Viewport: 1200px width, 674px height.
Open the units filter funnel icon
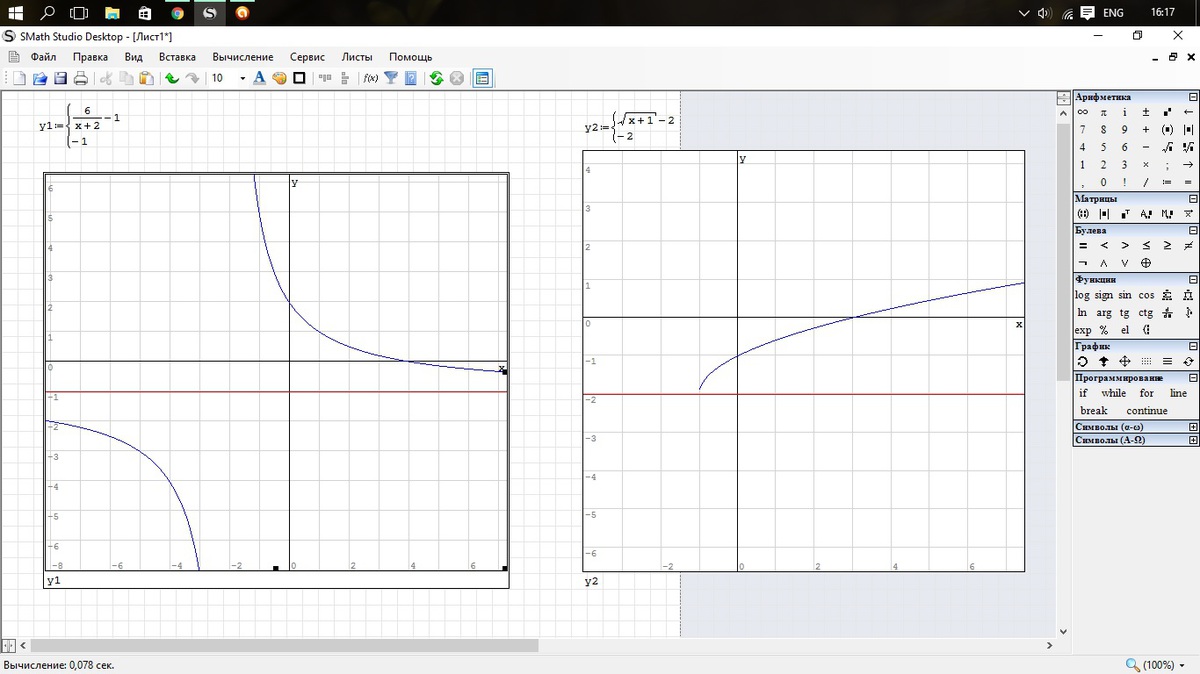(x=390, y=78)
